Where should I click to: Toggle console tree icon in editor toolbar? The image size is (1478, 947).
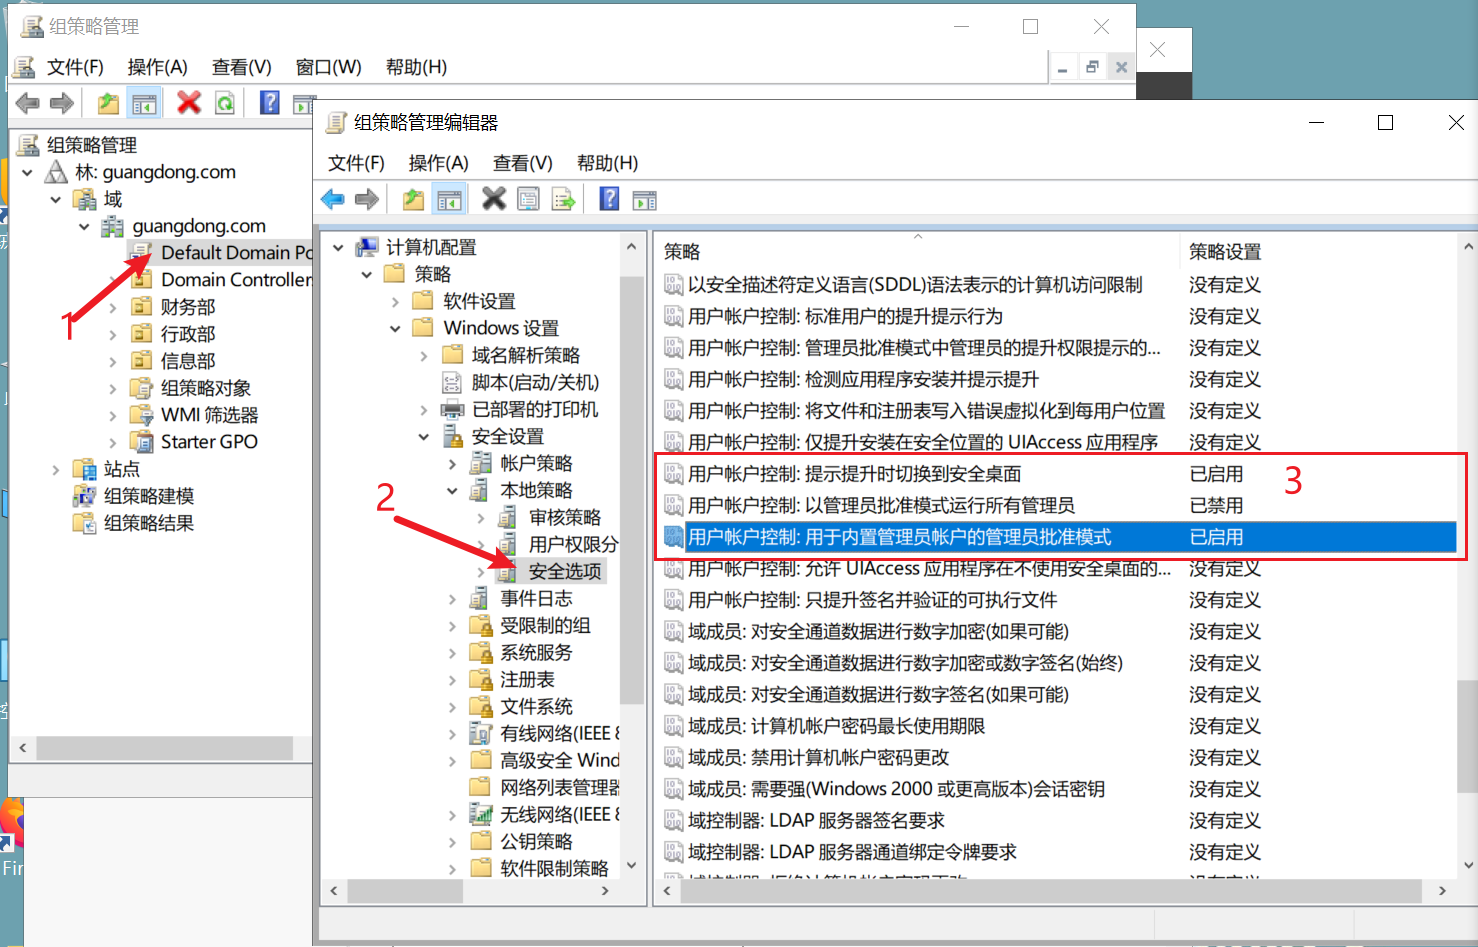pos(450,199)
